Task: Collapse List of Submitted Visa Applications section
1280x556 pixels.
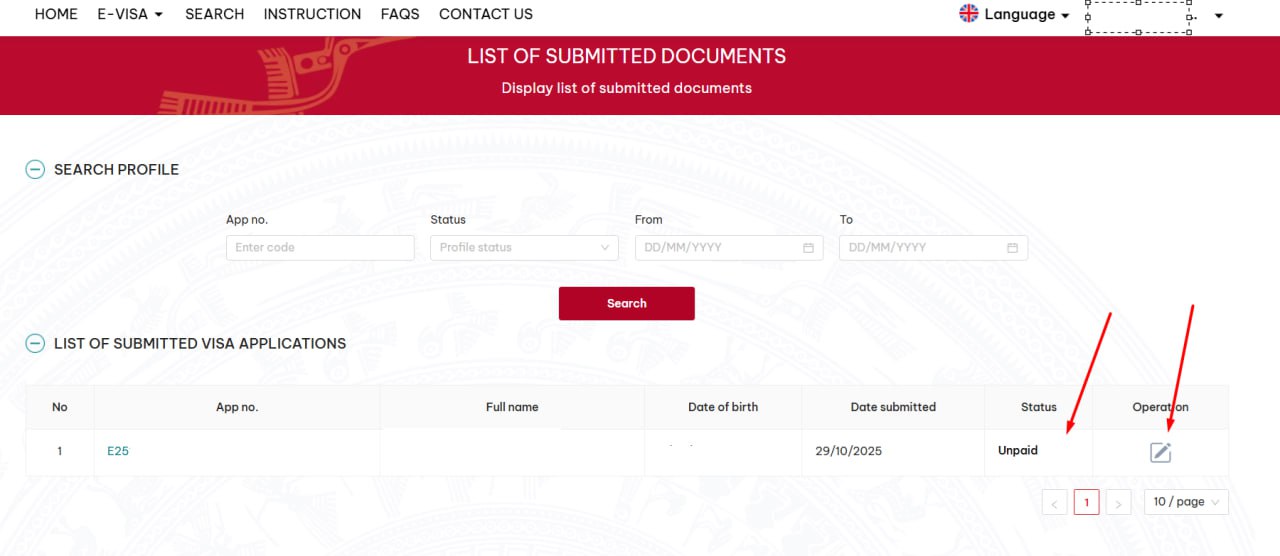Action: click(35, 344)
